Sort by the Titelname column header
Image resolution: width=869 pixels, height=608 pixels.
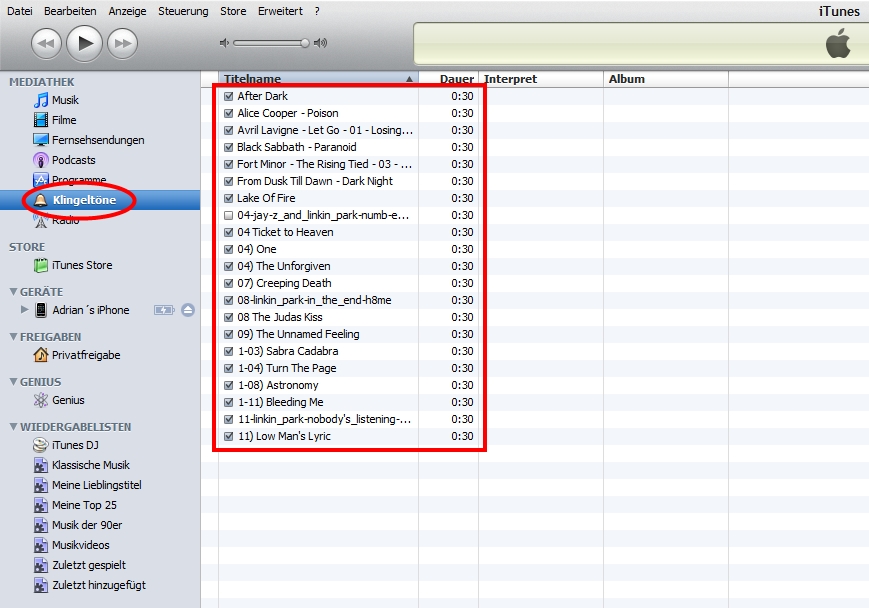coord(319,79)
